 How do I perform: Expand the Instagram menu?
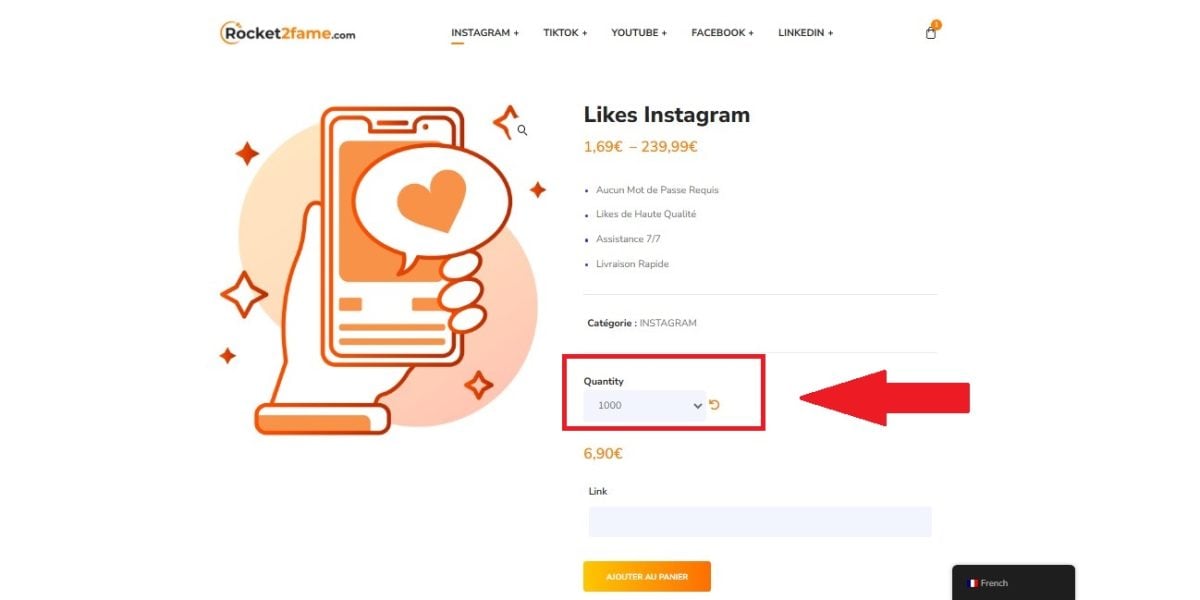[485, 33]
